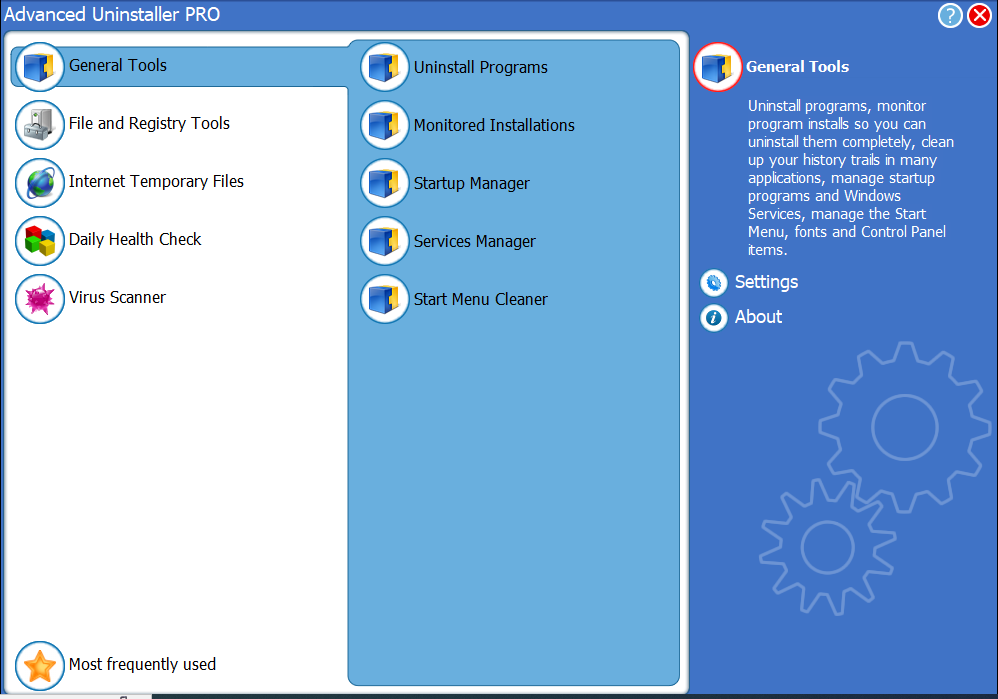Run the Start Menu Cleaner tool
Viewport: 998px width, 699px height.
tap(481, 299)
